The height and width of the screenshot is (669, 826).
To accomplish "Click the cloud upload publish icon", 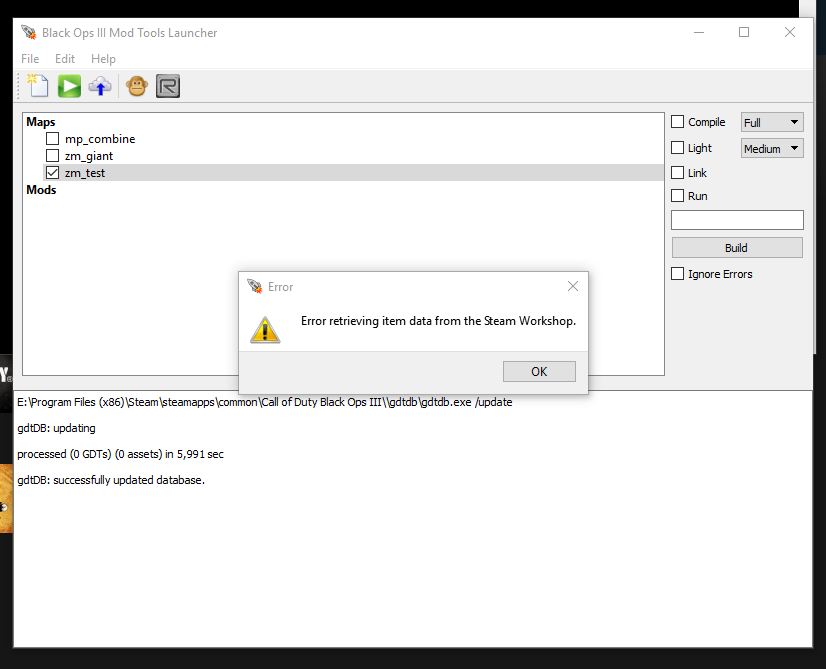I will point(100,86).
